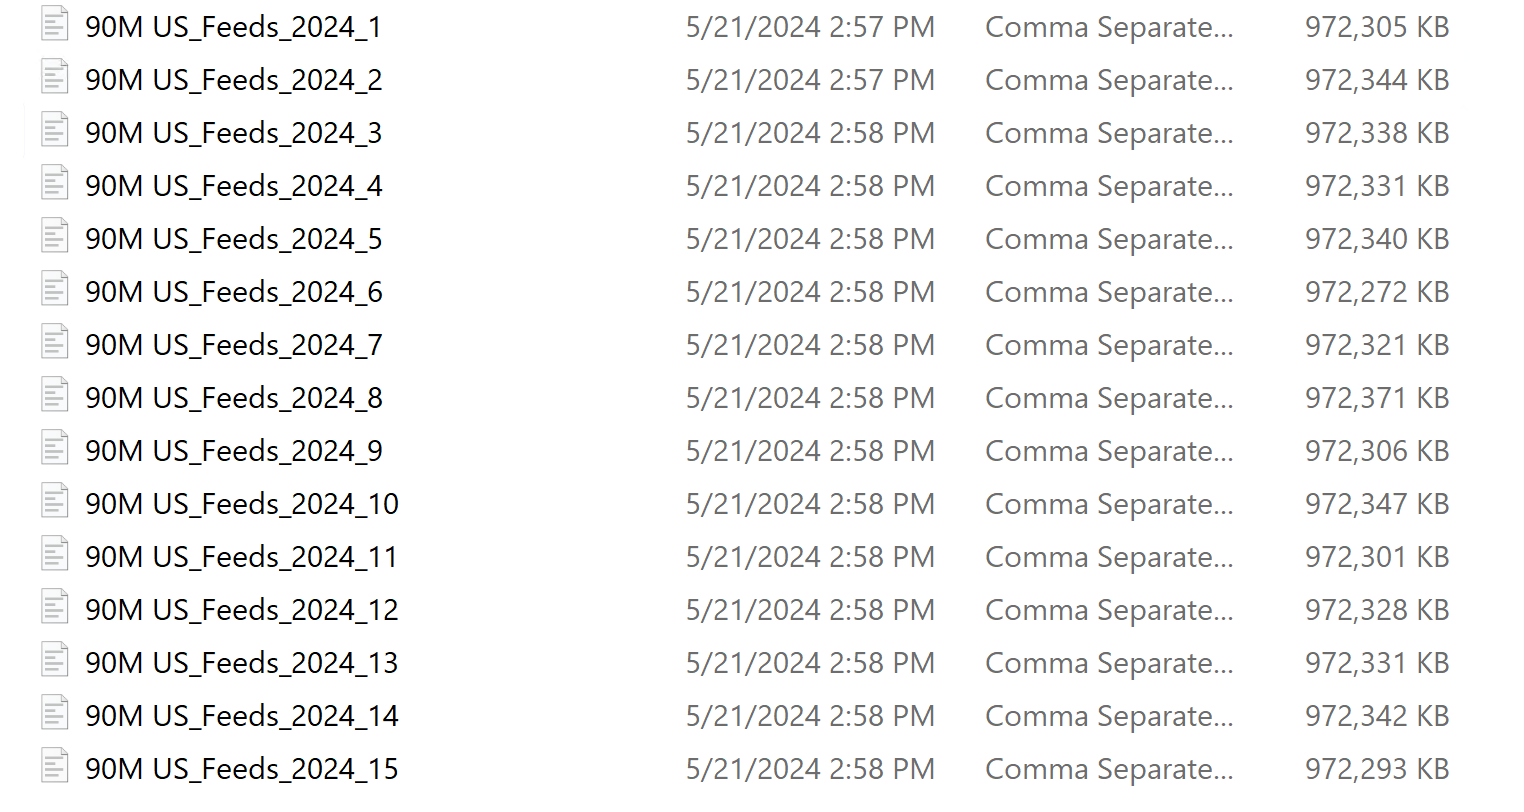Select the icon beside 90M US_Feeds_2024_11
Image resolution: width=1524 pixels, height=812 pixels.
[x=55, y=555]
